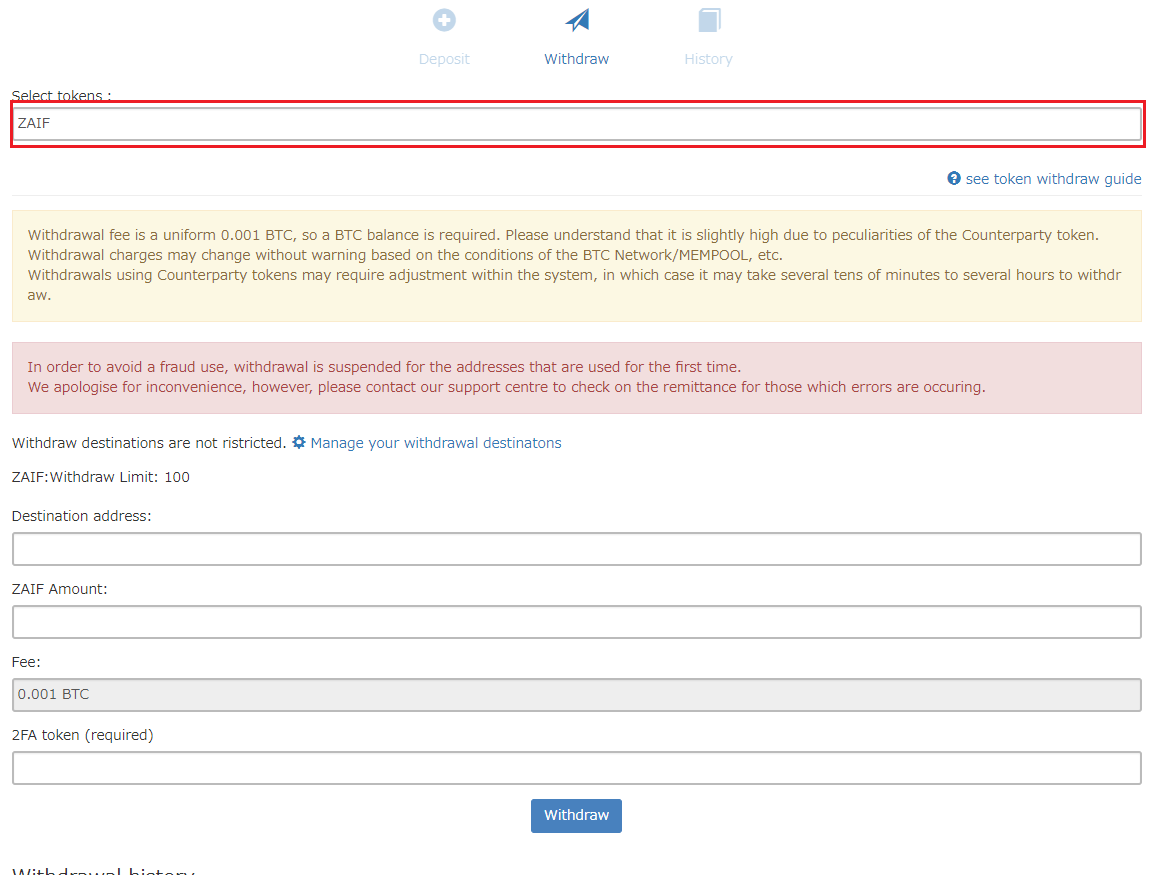Screen dimensions: 1156x875
Task: Click the blue Withdraw button
Action: (x=577, y=816)
